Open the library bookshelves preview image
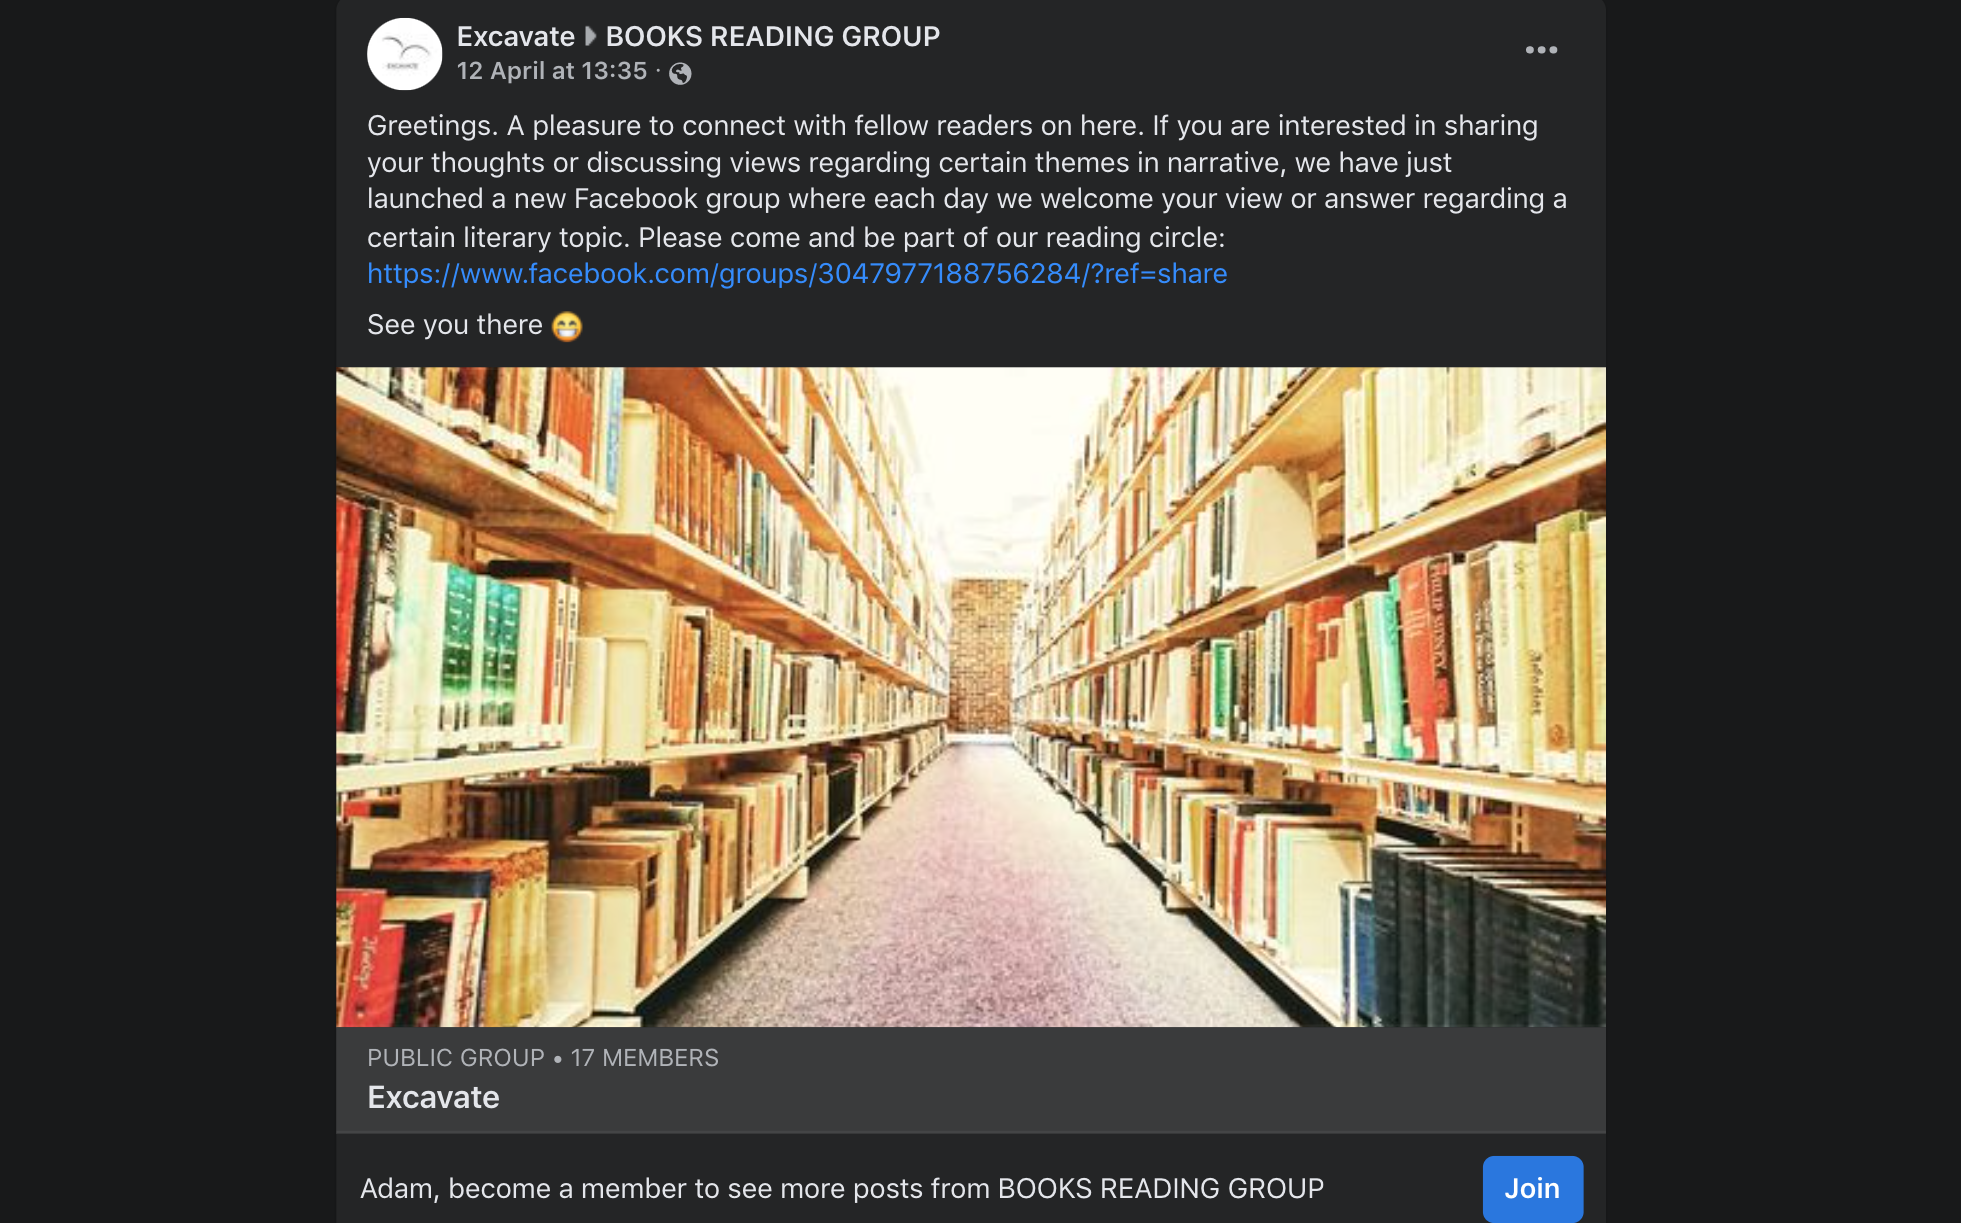The height and width of the screenshot is (1223, 1961). pyautogui.click(x=971, y=697)
